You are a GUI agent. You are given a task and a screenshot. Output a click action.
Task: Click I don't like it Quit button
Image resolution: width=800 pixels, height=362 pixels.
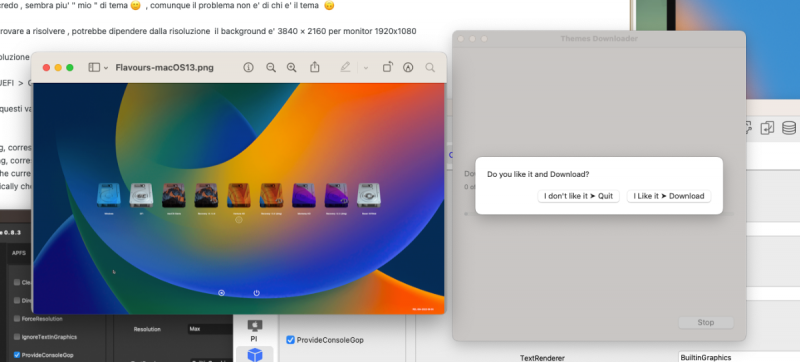tap(579, 196)
